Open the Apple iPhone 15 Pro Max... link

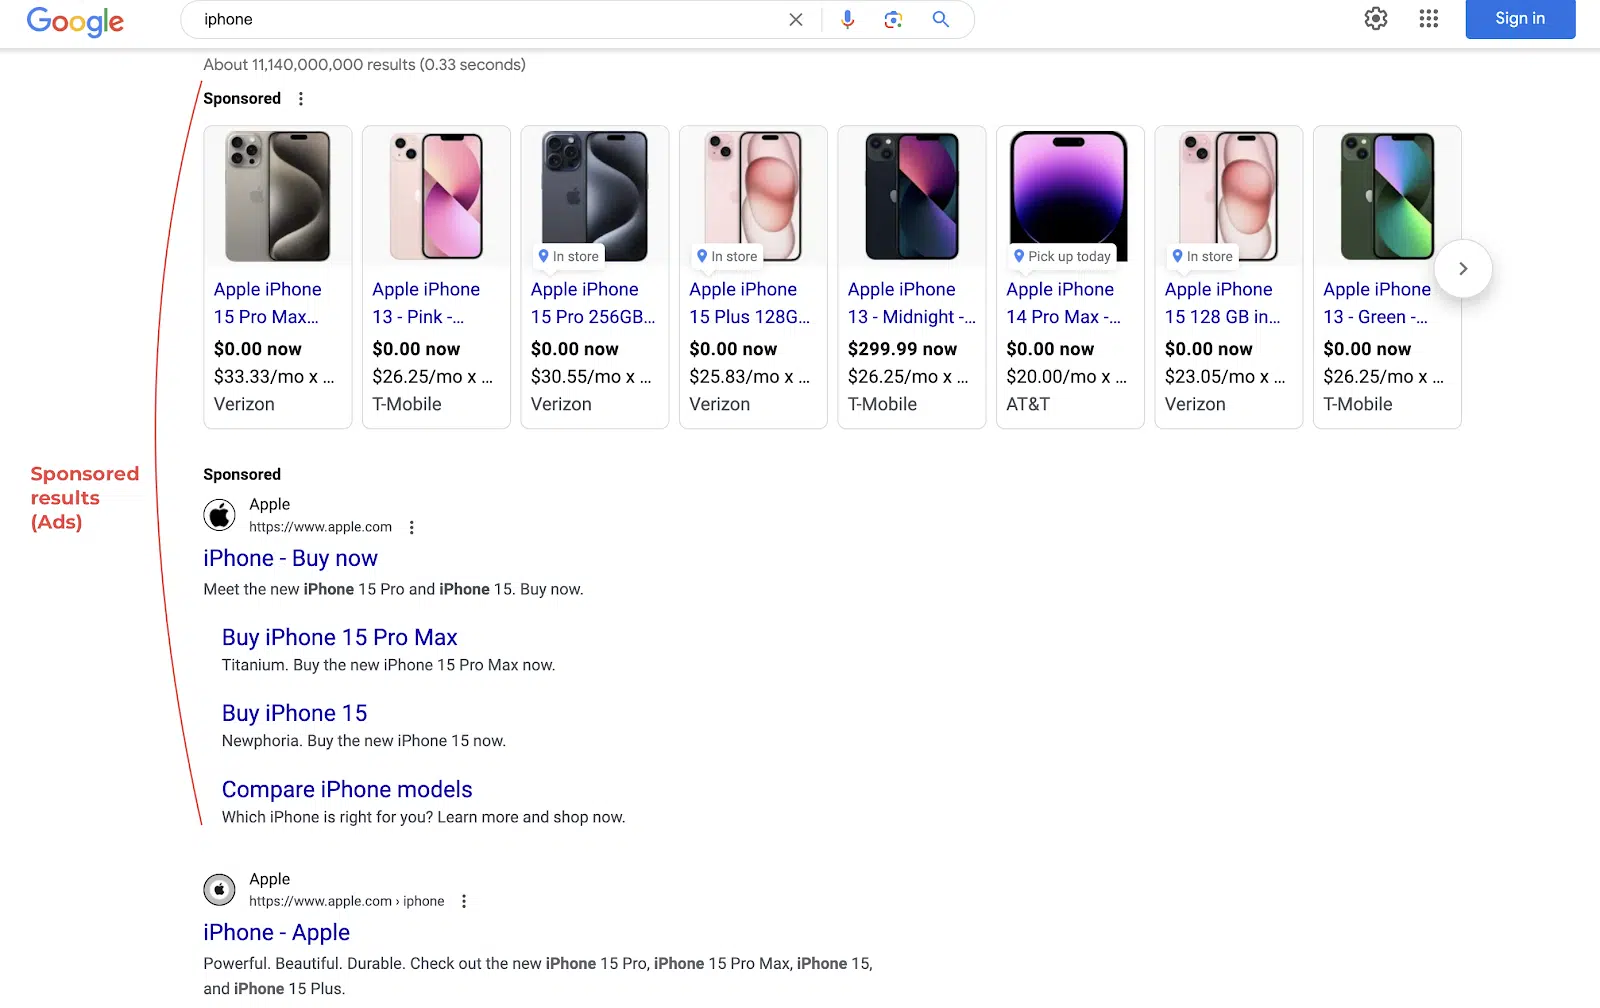pyautogui.click(x=267, y=303)
